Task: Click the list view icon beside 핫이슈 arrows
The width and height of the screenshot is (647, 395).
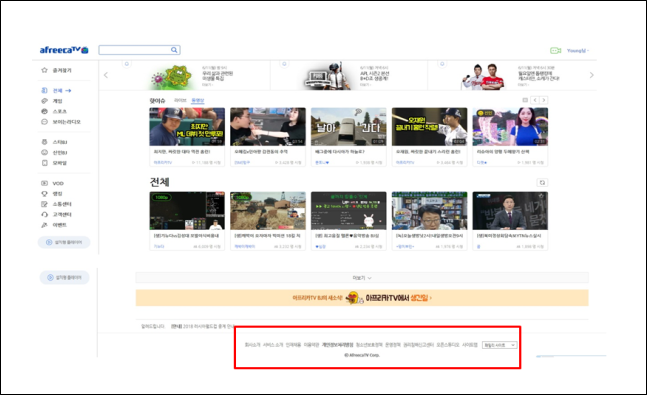Action: coord(525,100)
